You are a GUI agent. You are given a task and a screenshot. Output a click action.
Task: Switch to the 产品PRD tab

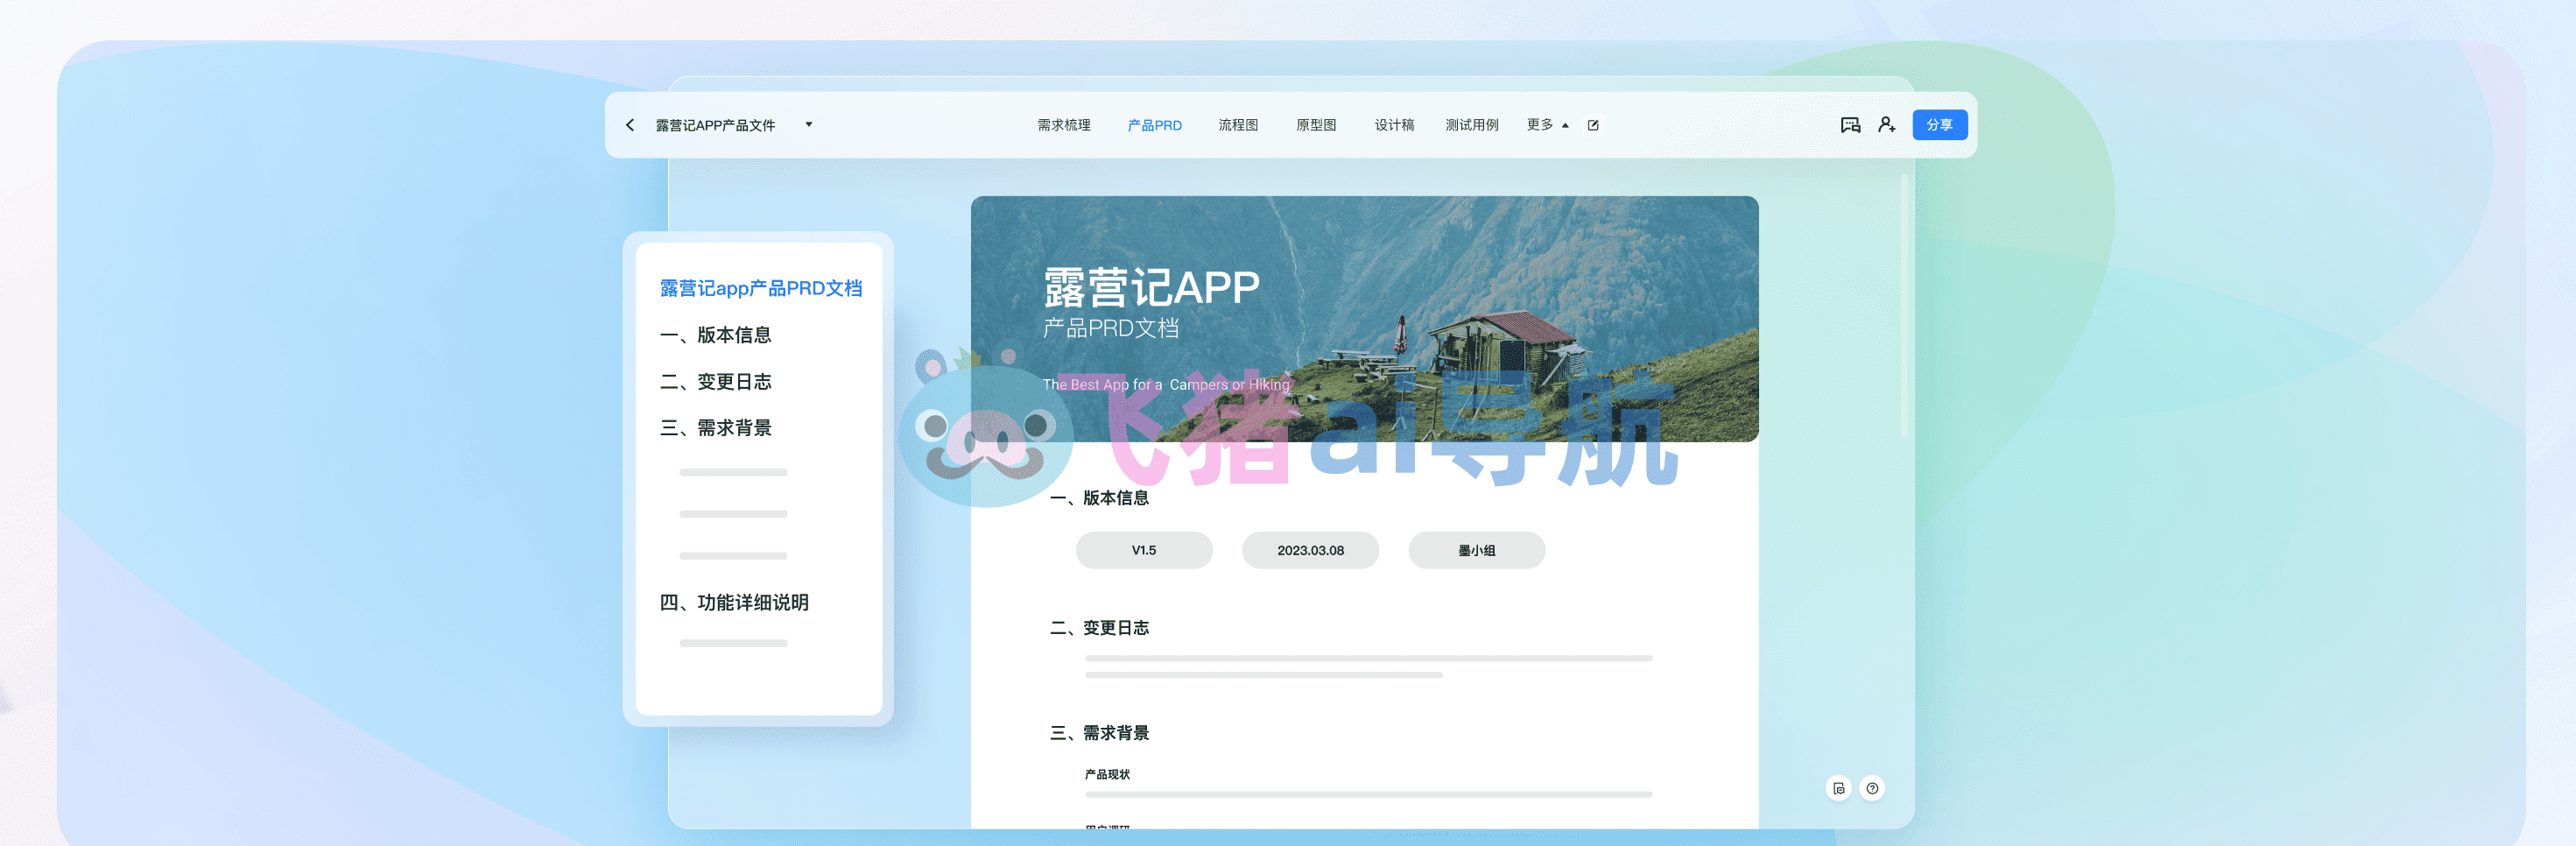1155,125
